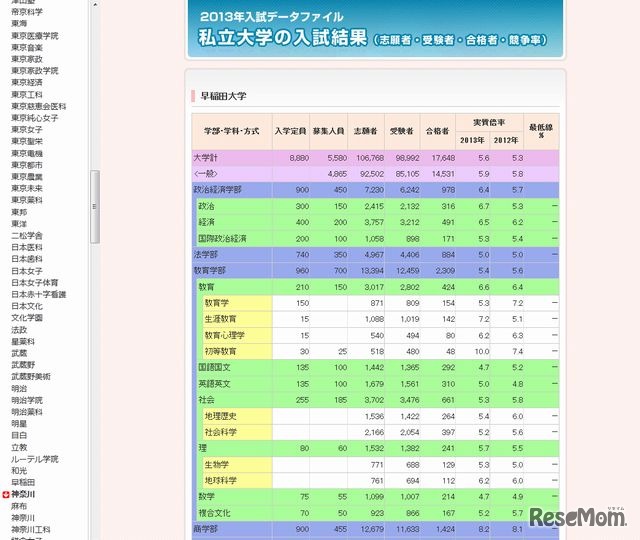Image resolution: width=640 pixels, height=540 pixels.
Task: Open 日本赤十字看護 in the sidebar
Action: pos(39,294)
